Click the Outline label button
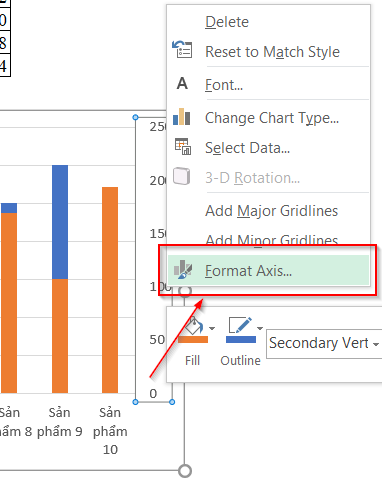 [240, 361]
